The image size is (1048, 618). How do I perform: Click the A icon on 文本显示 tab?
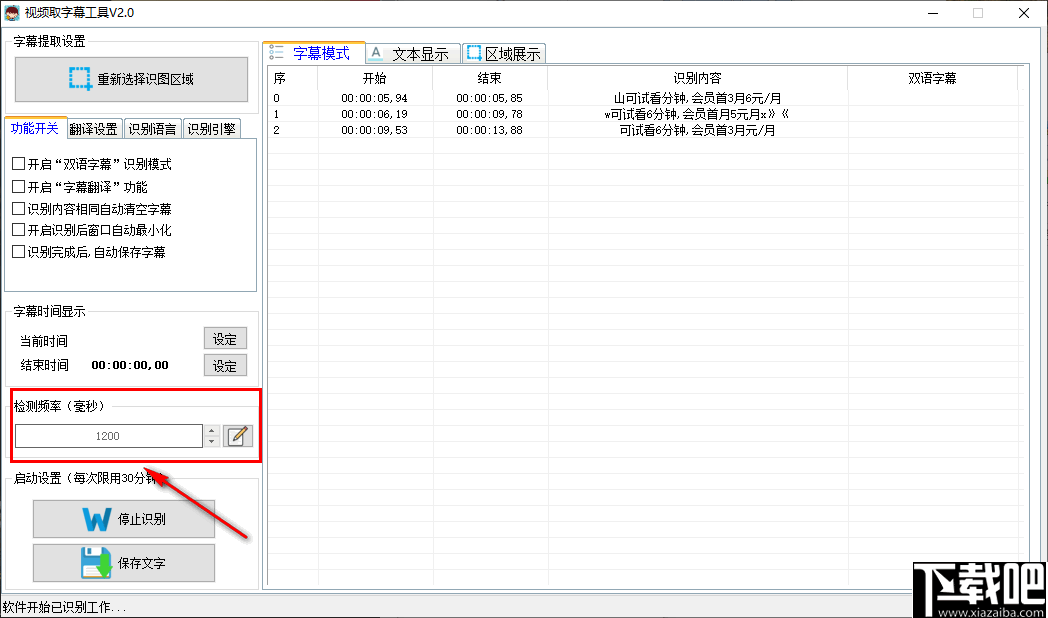click(x=376, y=53)
